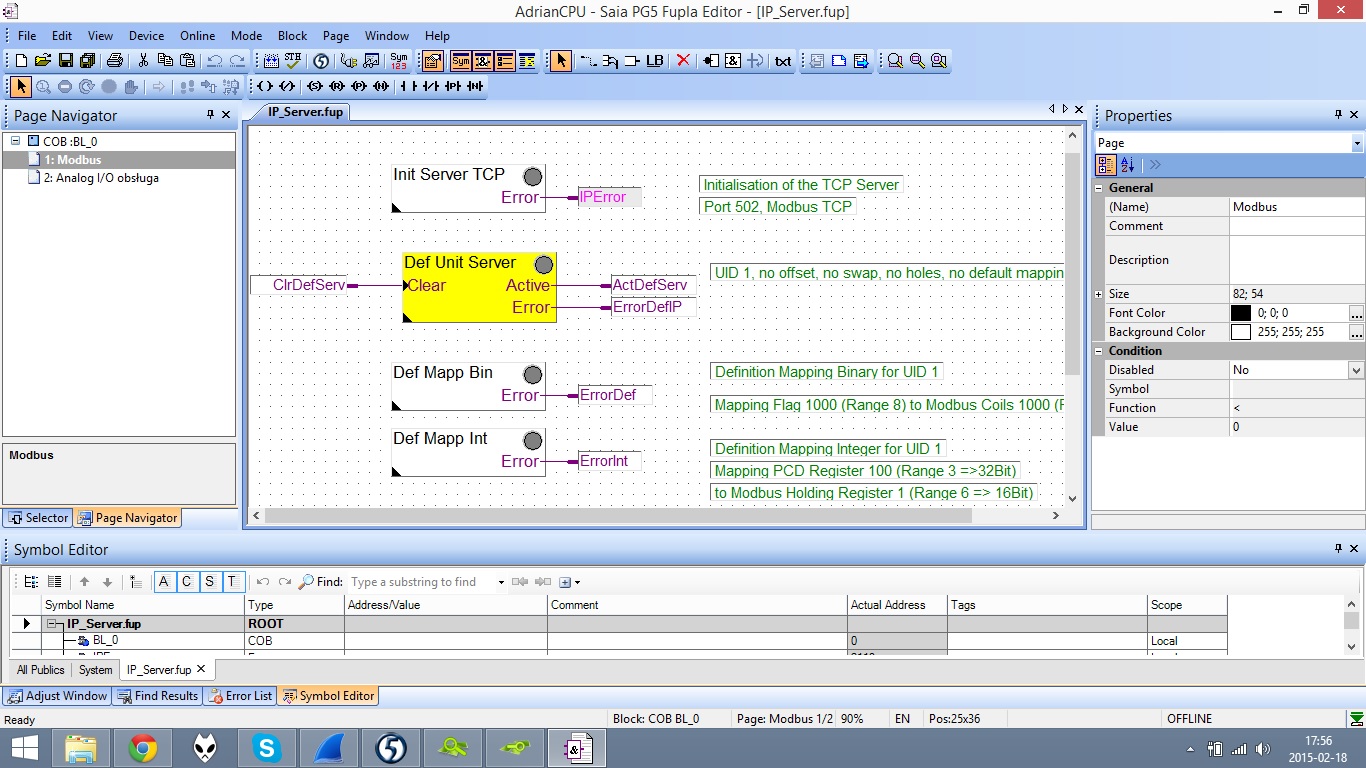Toggle the A filter in Symbol Editor
This screenshot has height=768, width=1366.
pyautogui.click(x=163, y=581)
